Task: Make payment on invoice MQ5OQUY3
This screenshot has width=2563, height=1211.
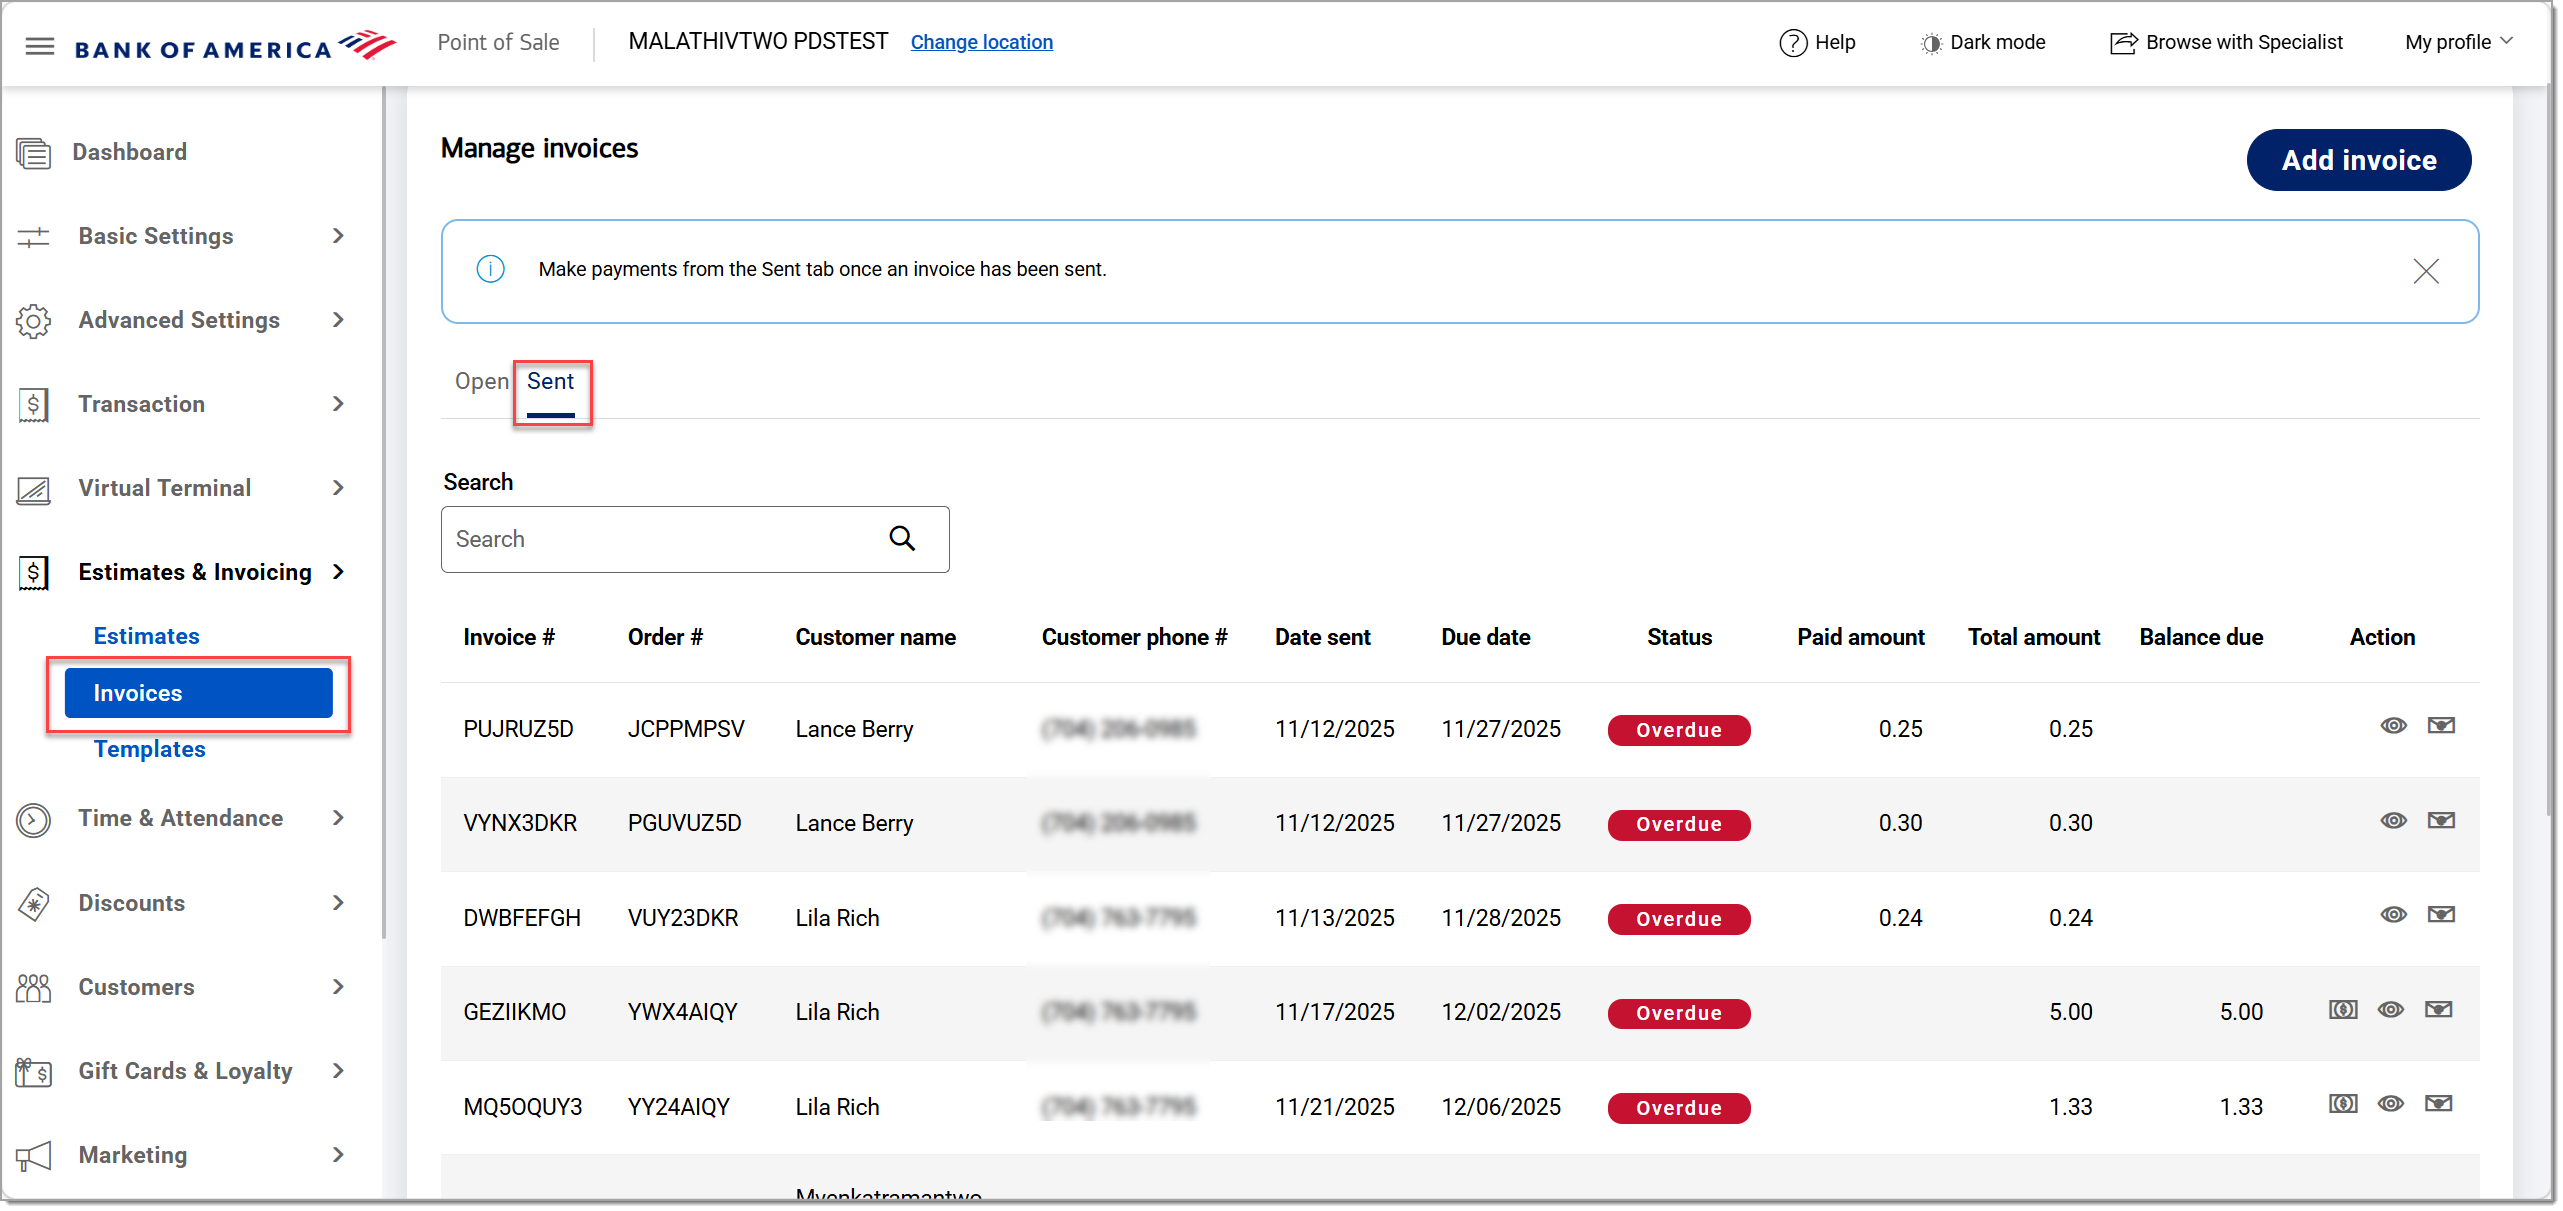Action: pyautogui.click(x=2342, y=1104)
